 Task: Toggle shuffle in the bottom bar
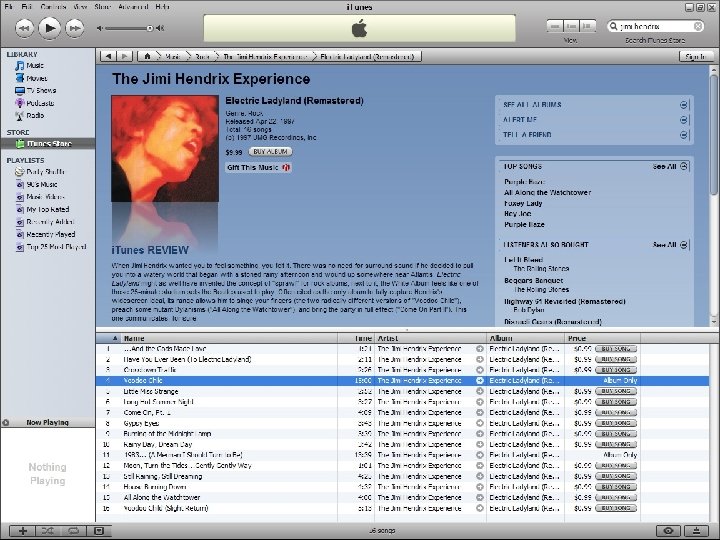(48, 531)
